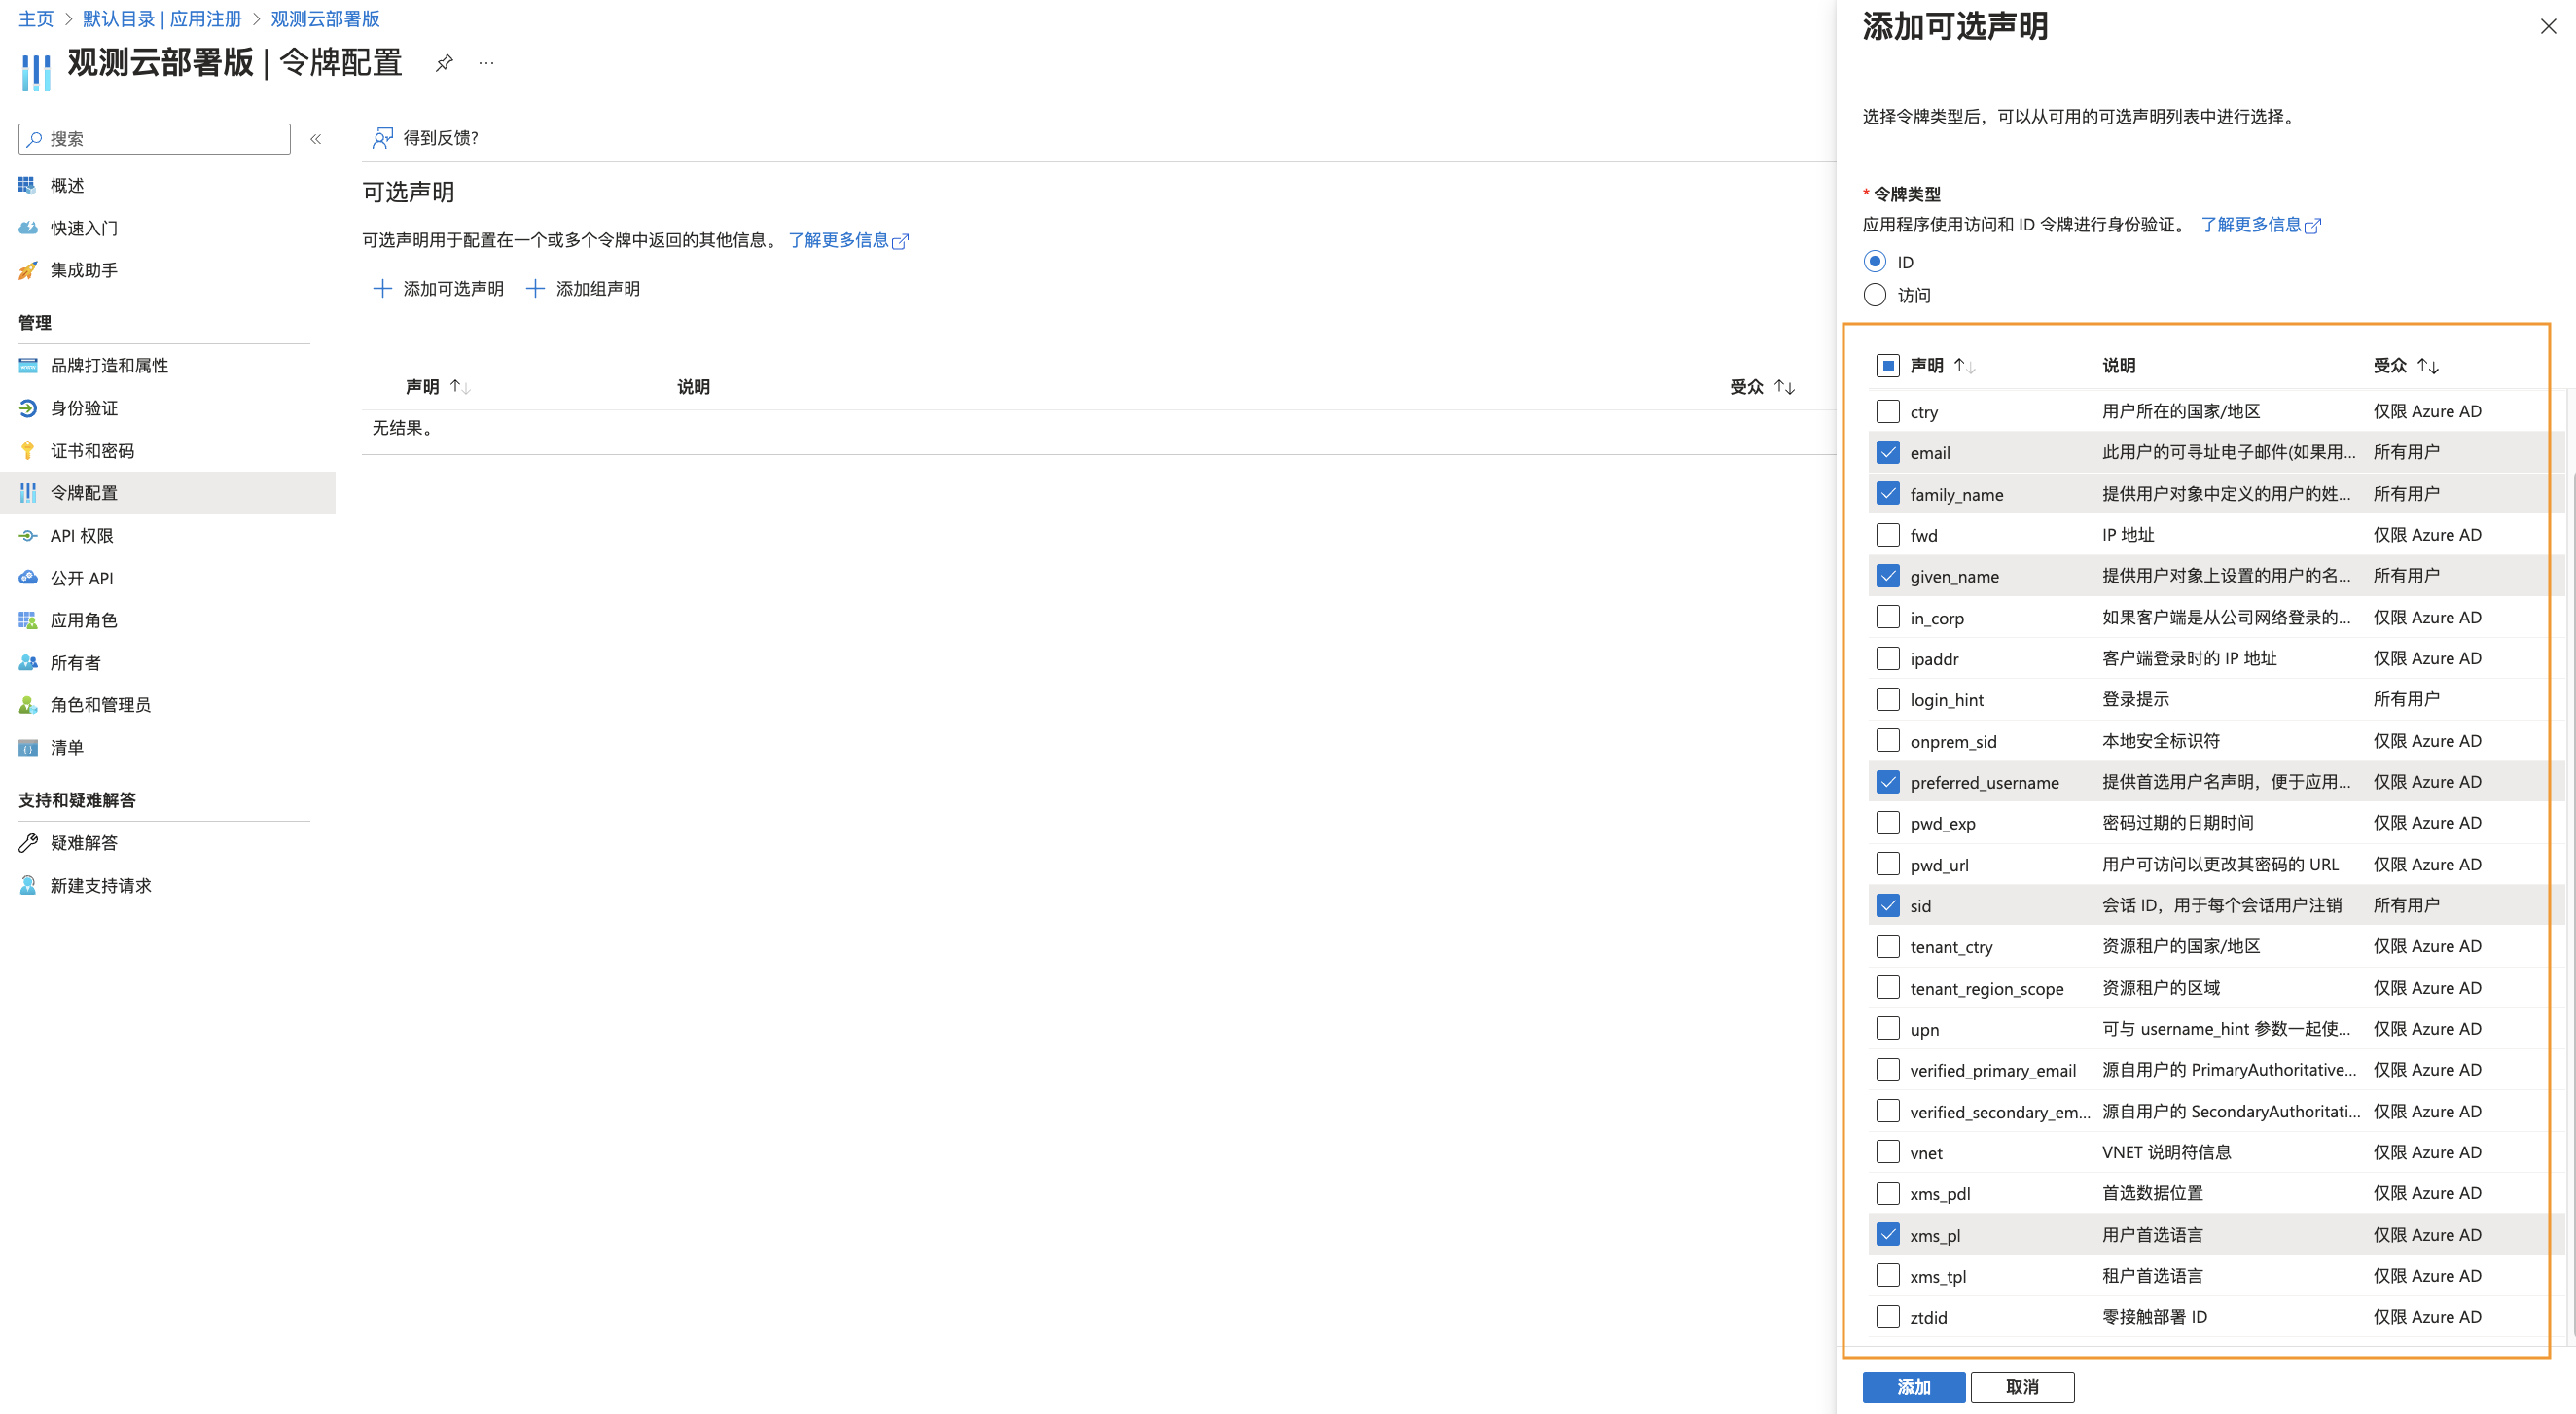Close the 添加可选声明 panel with the X

click(2548, 27)
